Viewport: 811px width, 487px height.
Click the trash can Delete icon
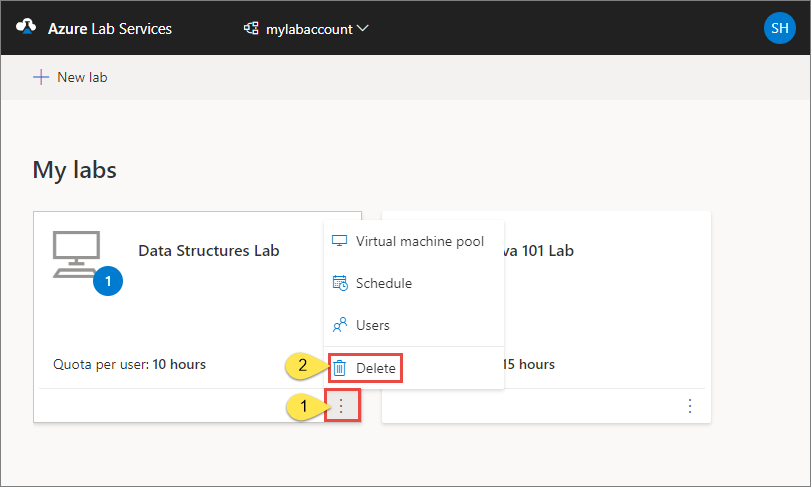click(339, 368)
